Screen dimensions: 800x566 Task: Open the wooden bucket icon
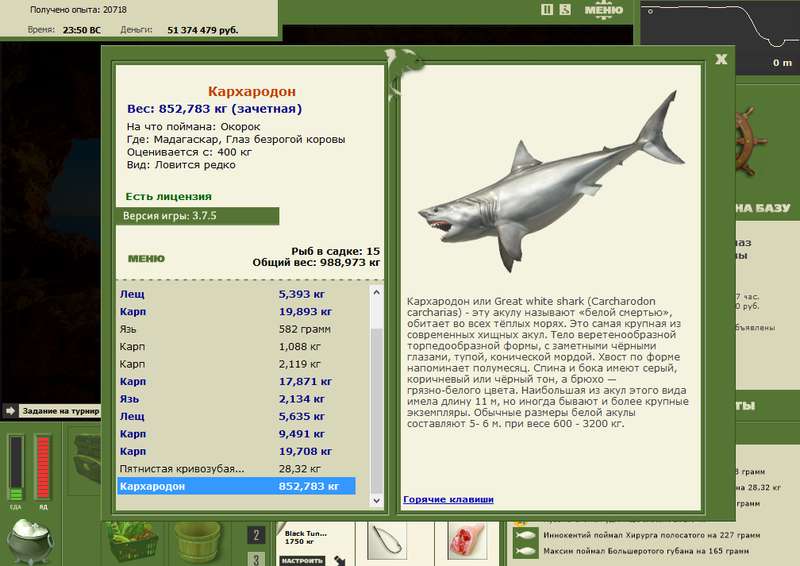[x=197, y=543]
